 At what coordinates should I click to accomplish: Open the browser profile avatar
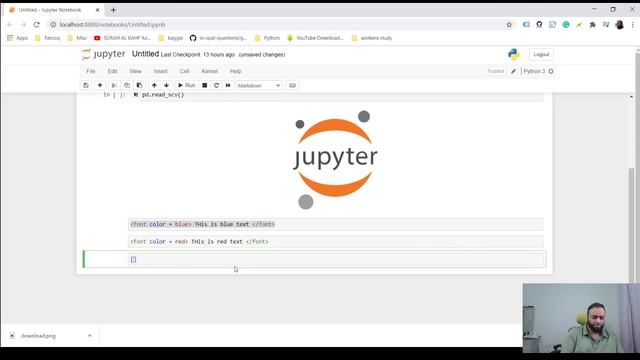[x=620, y=24]
